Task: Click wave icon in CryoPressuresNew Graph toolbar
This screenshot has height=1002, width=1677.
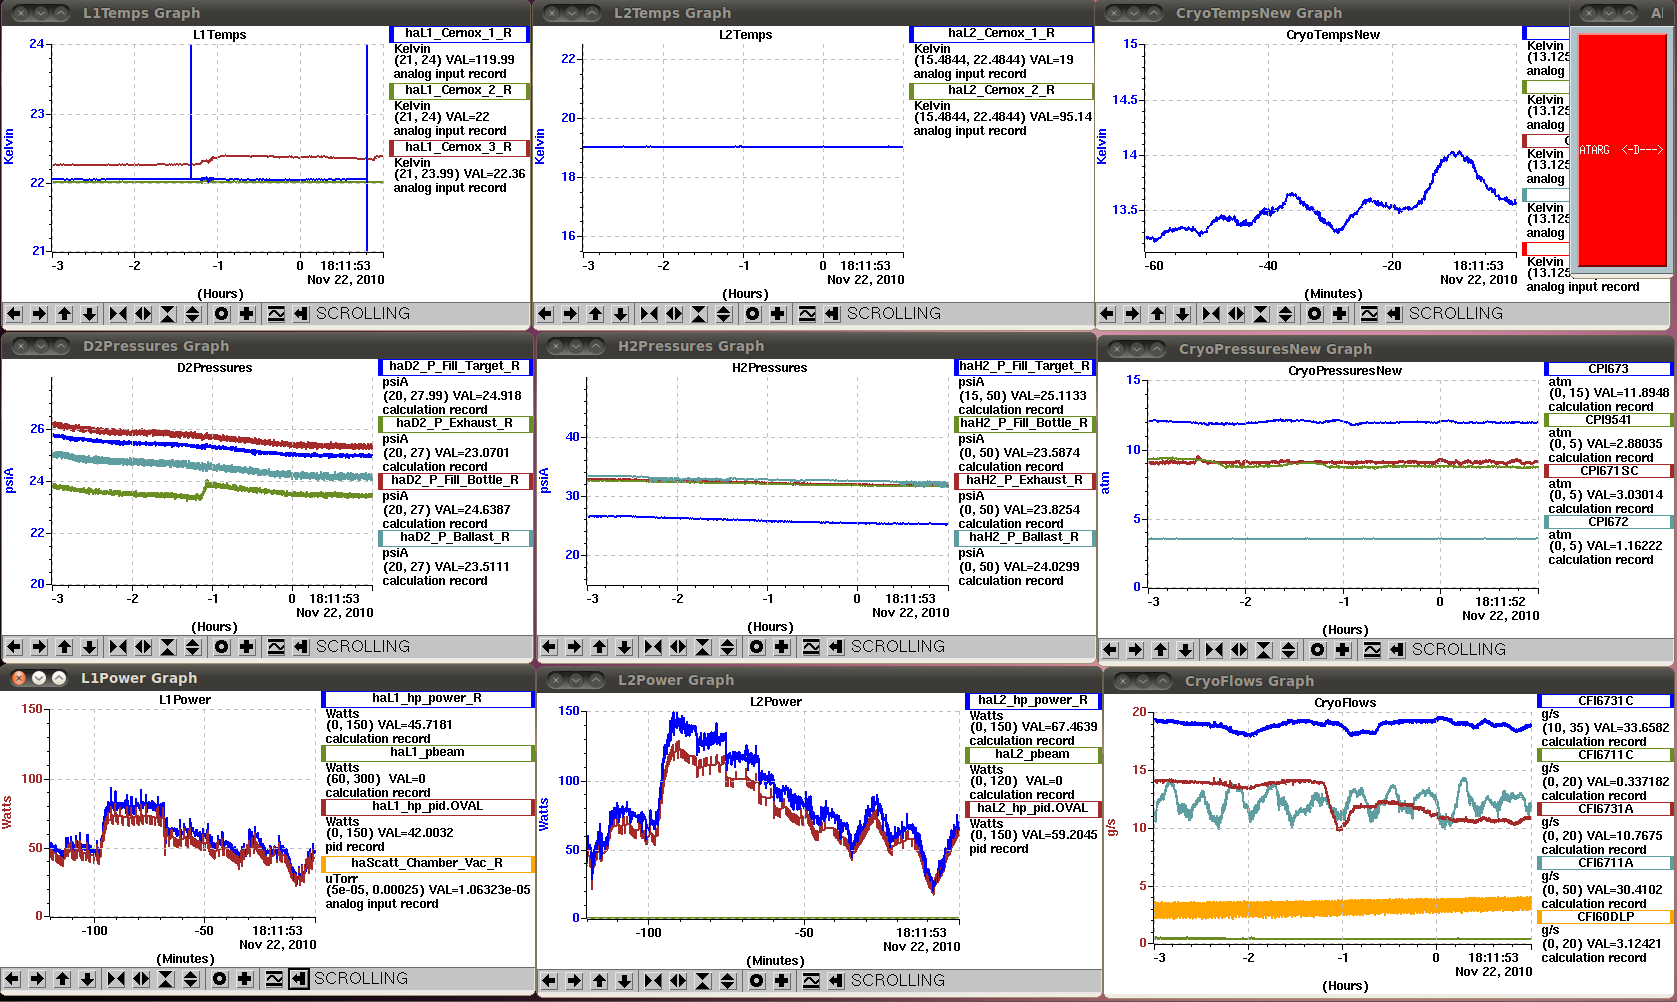Action: coord(1372,650)
